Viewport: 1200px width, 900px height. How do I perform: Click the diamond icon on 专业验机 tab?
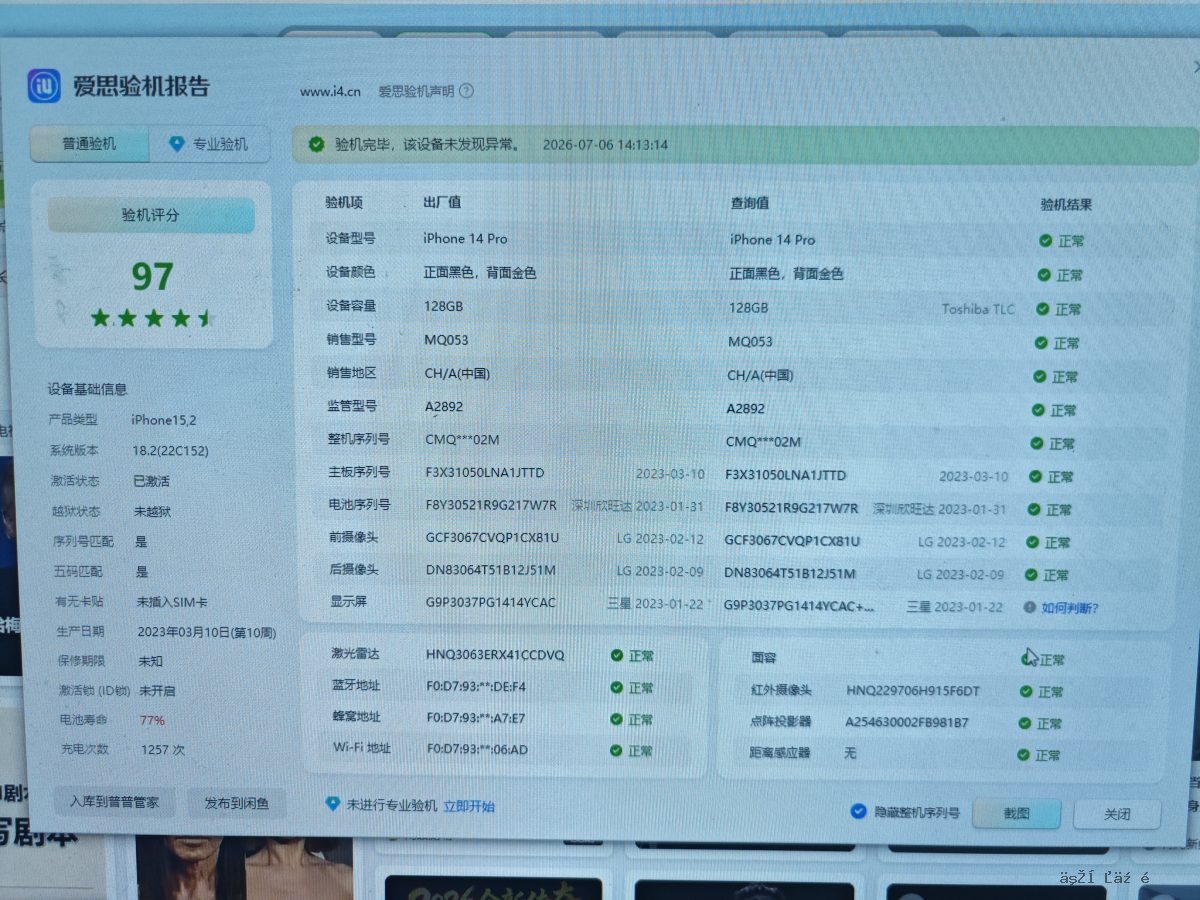tap(177, 144)
